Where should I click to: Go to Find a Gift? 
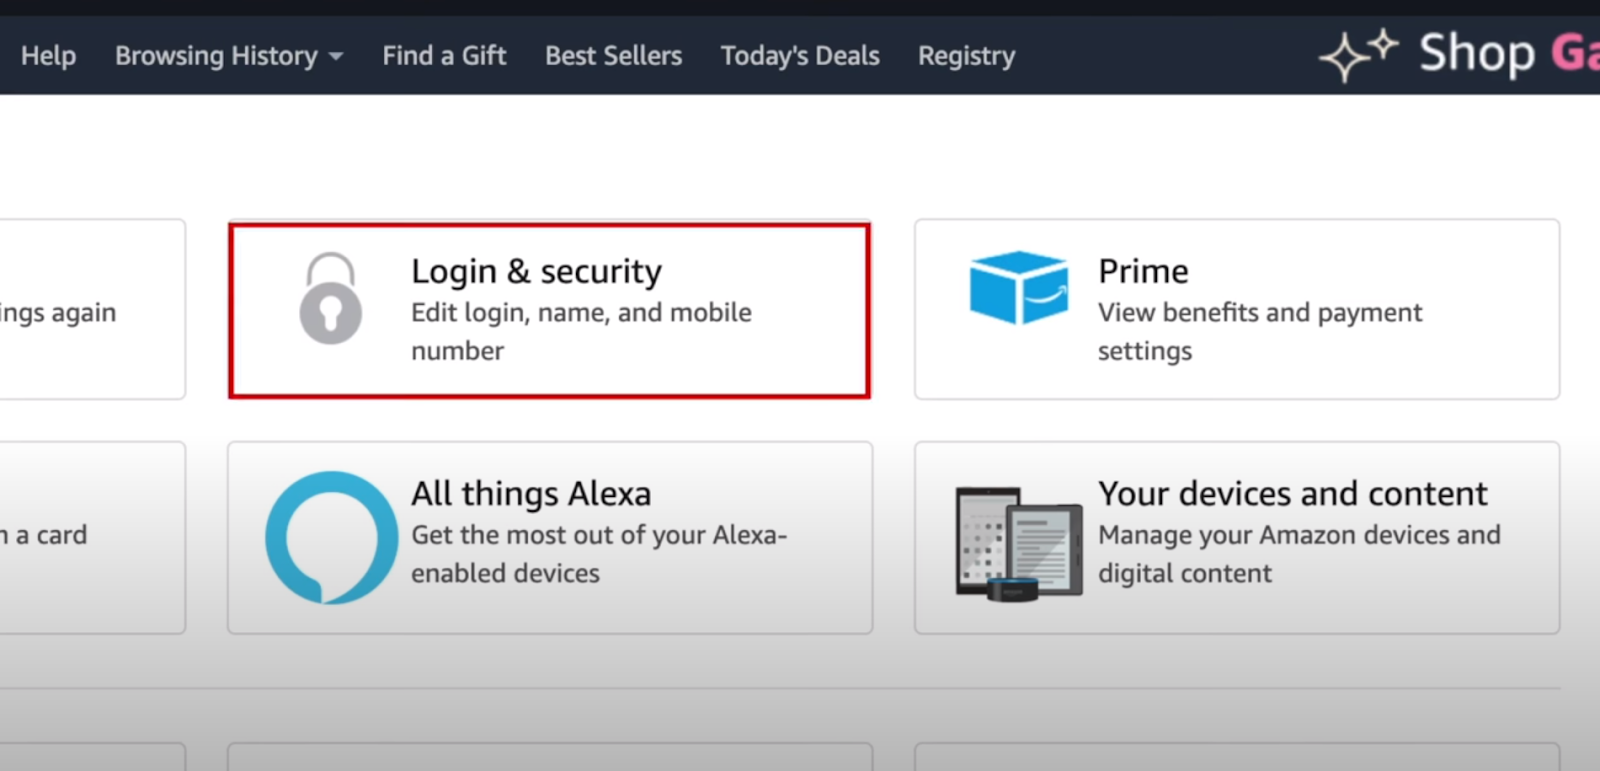444,56
